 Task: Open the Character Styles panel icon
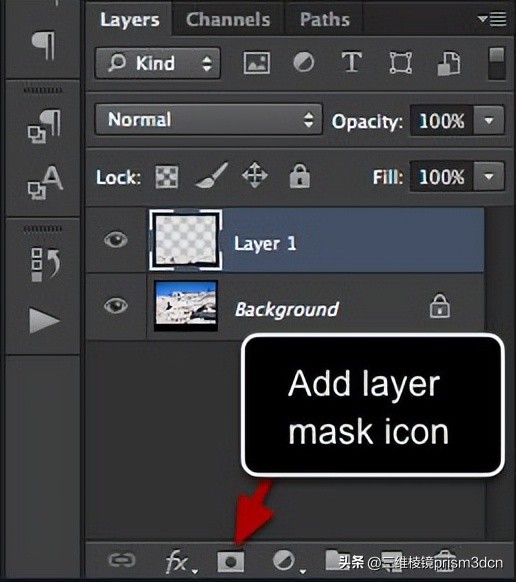pos(45,183)
